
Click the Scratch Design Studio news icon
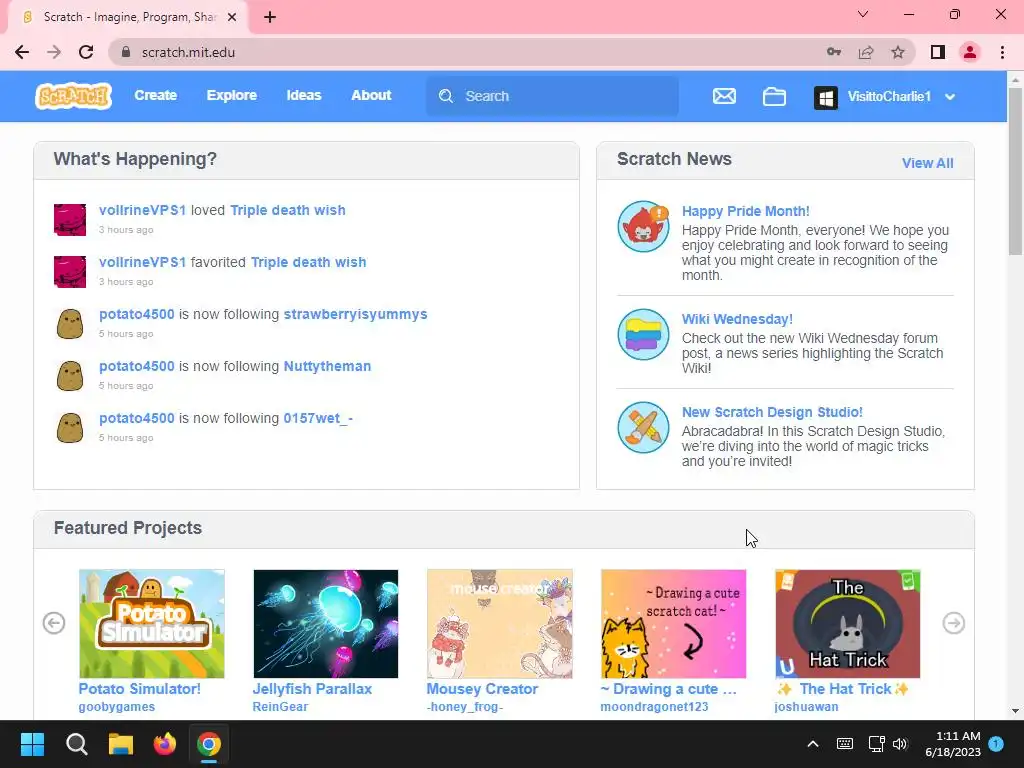tap(643, 427)
